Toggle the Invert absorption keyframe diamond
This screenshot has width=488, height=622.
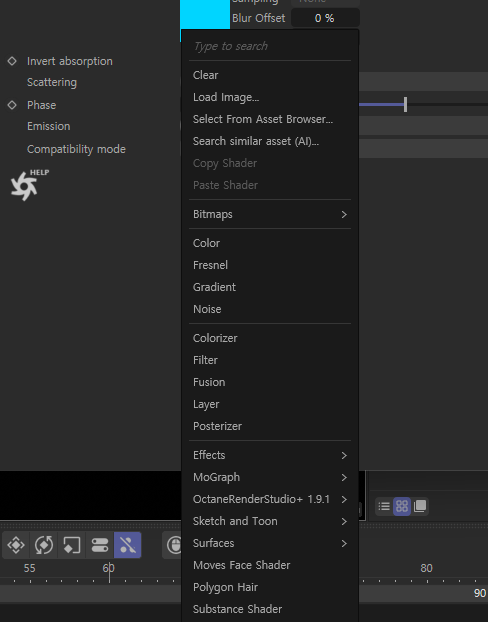[12, 61]
